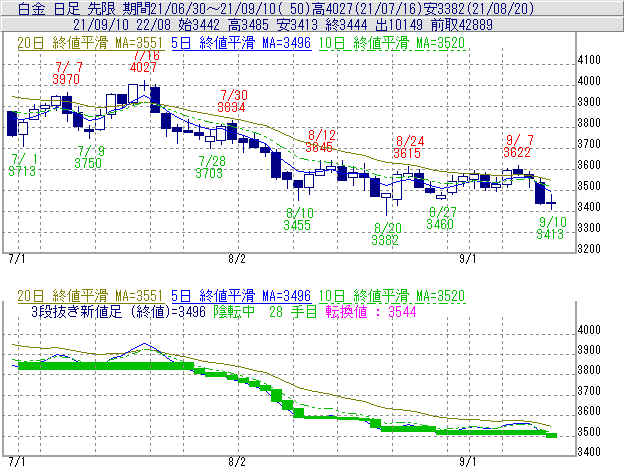The image size is (624, 475).
Task: Select the 7/28 3703 low label
Action: pyautogui.click(x=209, y=167)
